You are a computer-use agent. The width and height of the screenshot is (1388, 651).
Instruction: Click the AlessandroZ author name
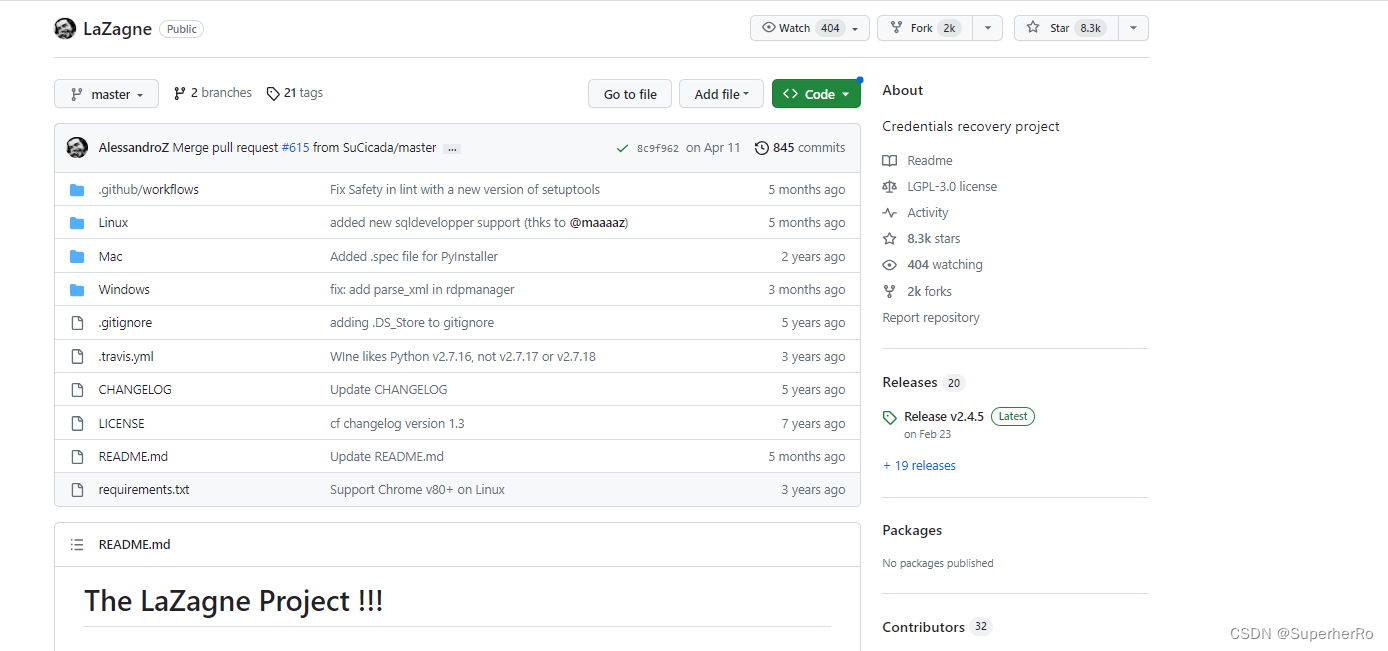[x=134, y=148]
